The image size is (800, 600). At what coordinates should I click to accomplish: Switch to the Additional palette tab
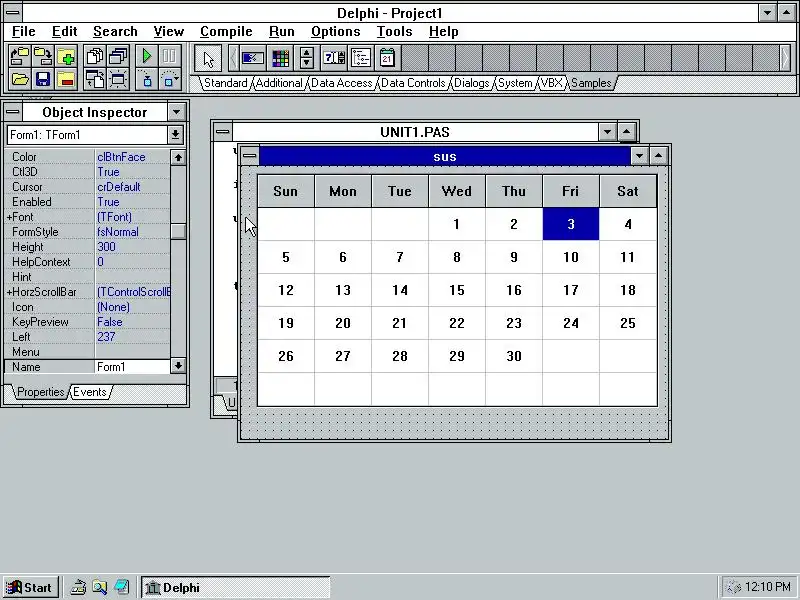(279, 83)
